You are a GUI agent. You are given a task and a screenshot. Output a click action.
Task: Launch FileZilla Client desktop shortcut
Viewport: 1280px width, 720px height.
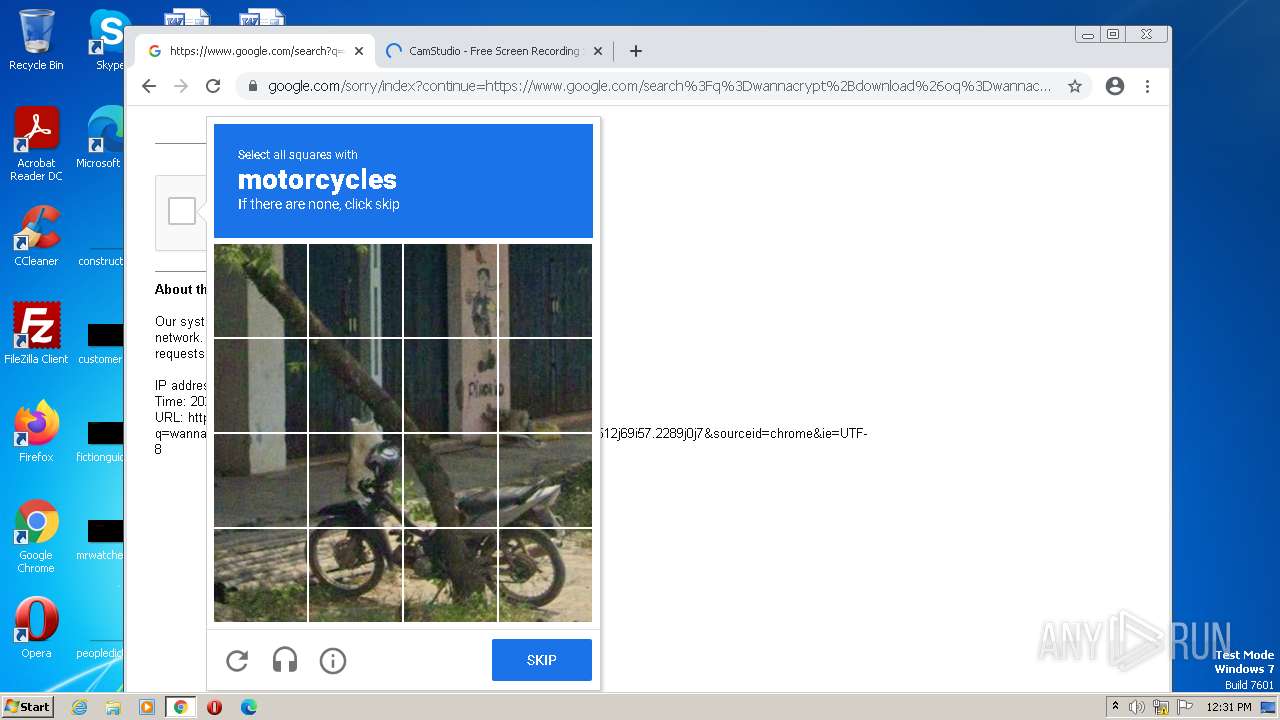[x=36, y=334]
